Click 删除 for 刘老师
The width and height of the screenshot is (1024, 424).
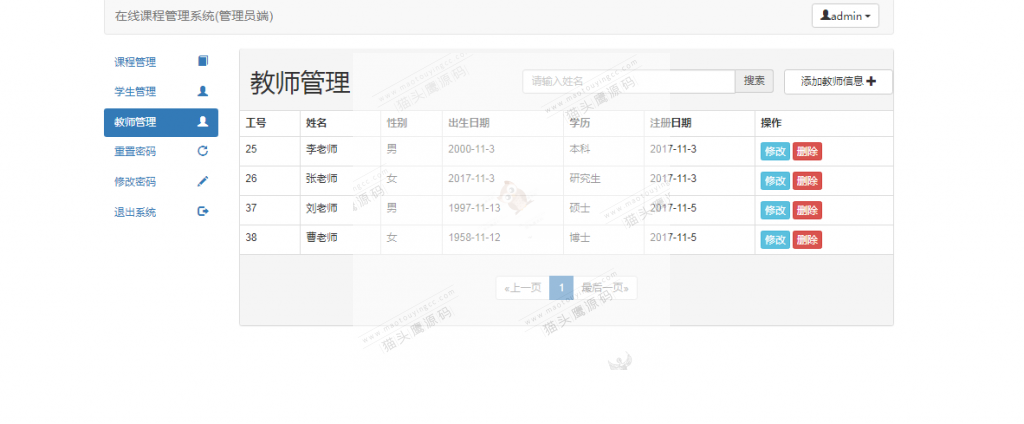807,210
